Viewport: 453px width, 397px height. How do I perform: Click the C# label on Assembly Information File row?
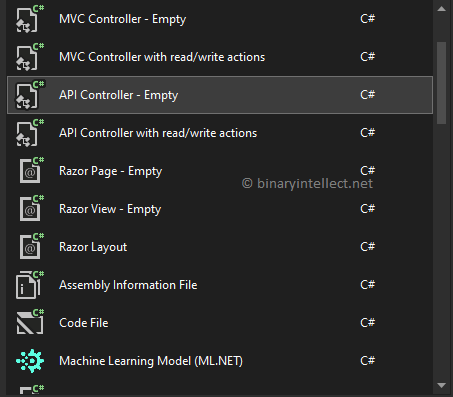368,285
